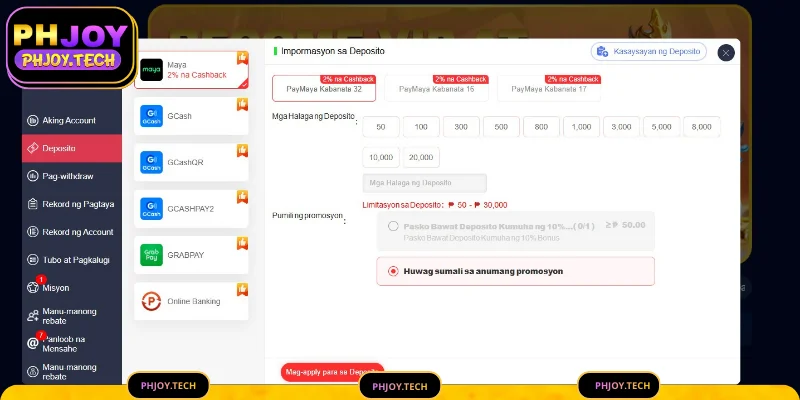Screen dimensions: 800x400
Task: Click the GCASHPAY2 logo icon
Action: 152,209
